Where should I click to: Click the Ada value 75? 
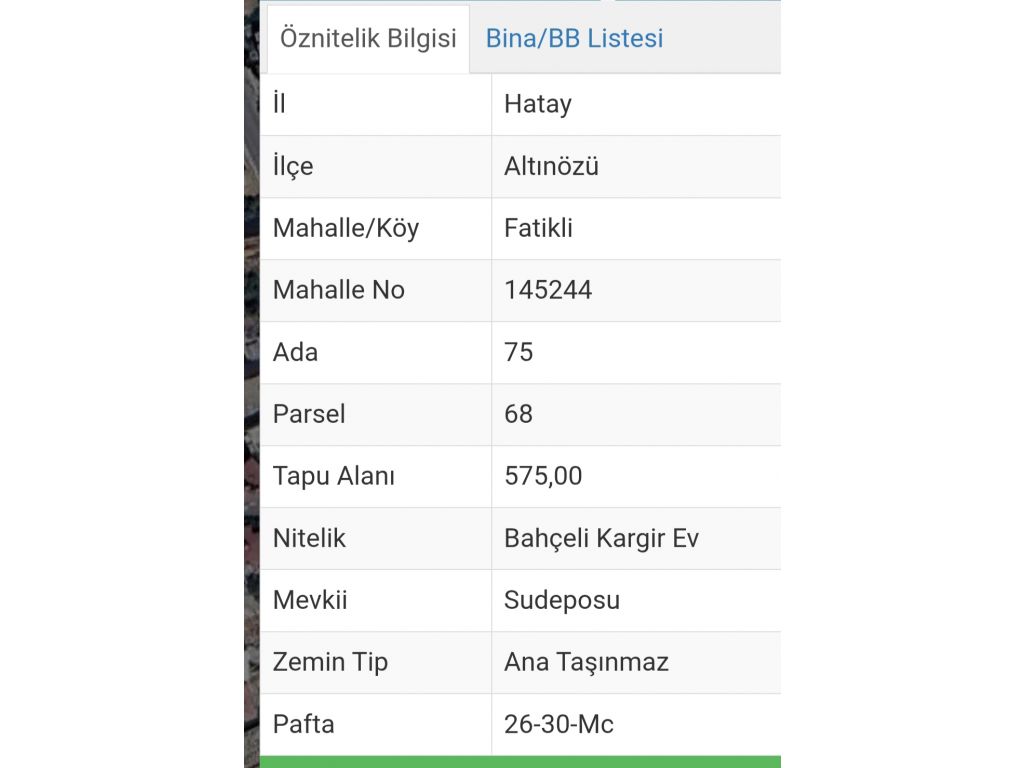(519, 352)
